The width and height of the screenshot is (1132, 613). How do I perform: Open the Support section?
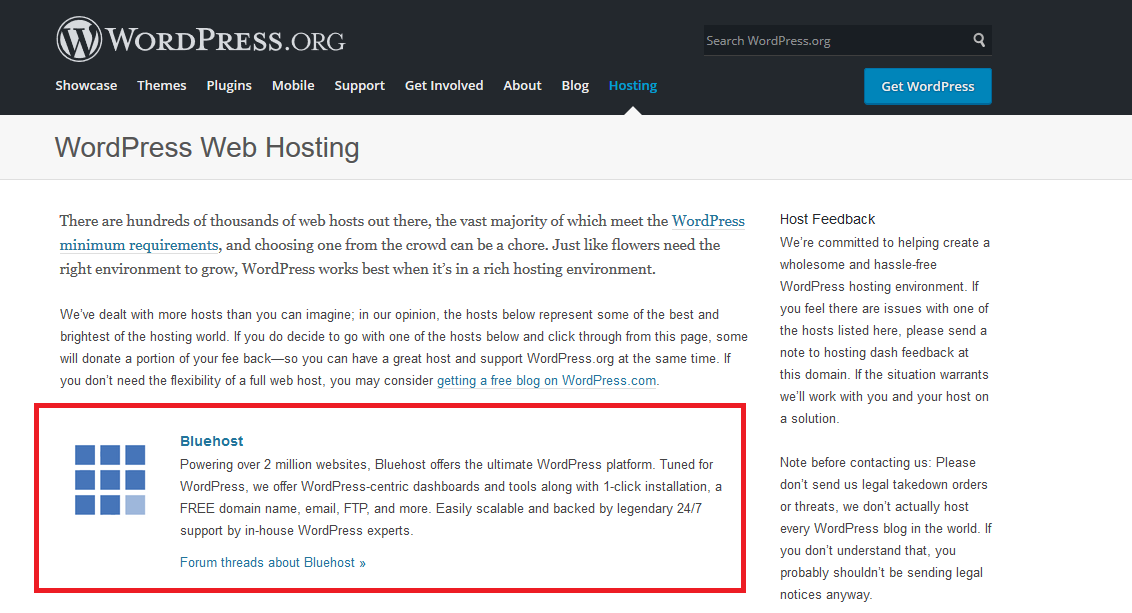point(360,85)
